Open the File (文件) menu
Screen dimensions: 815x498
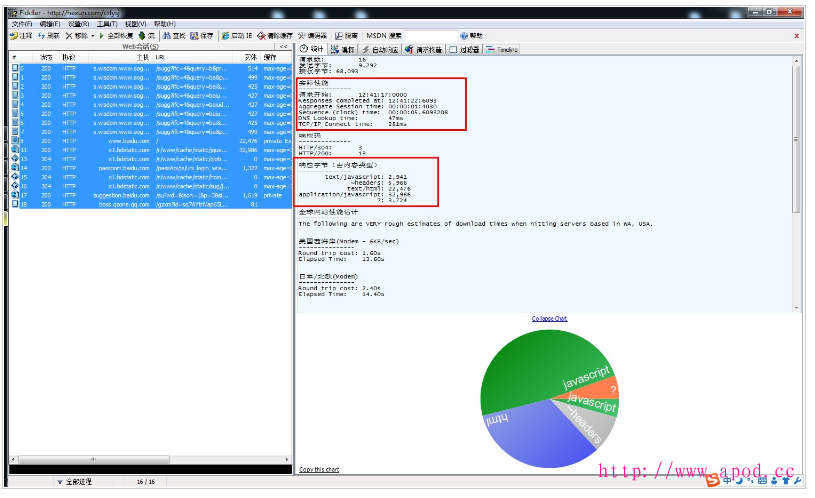(21, 23)
